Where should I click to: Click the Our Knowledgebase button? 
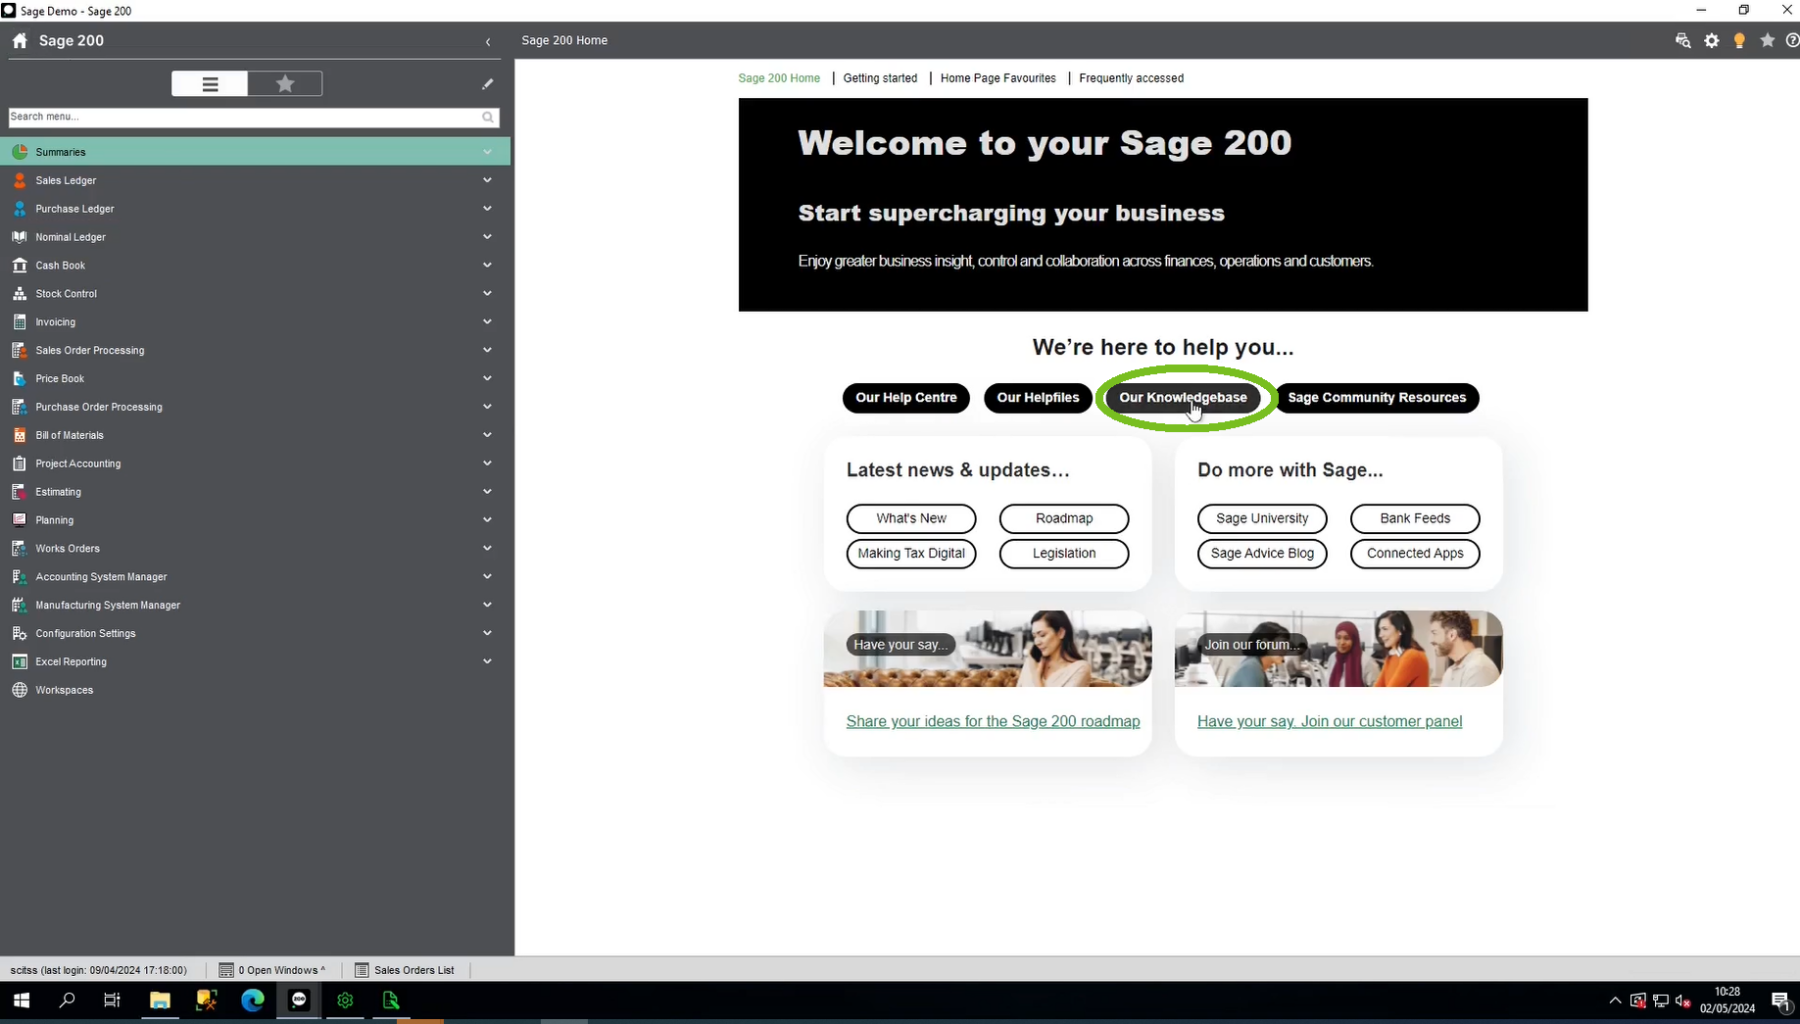click(x=1182, y=398)
